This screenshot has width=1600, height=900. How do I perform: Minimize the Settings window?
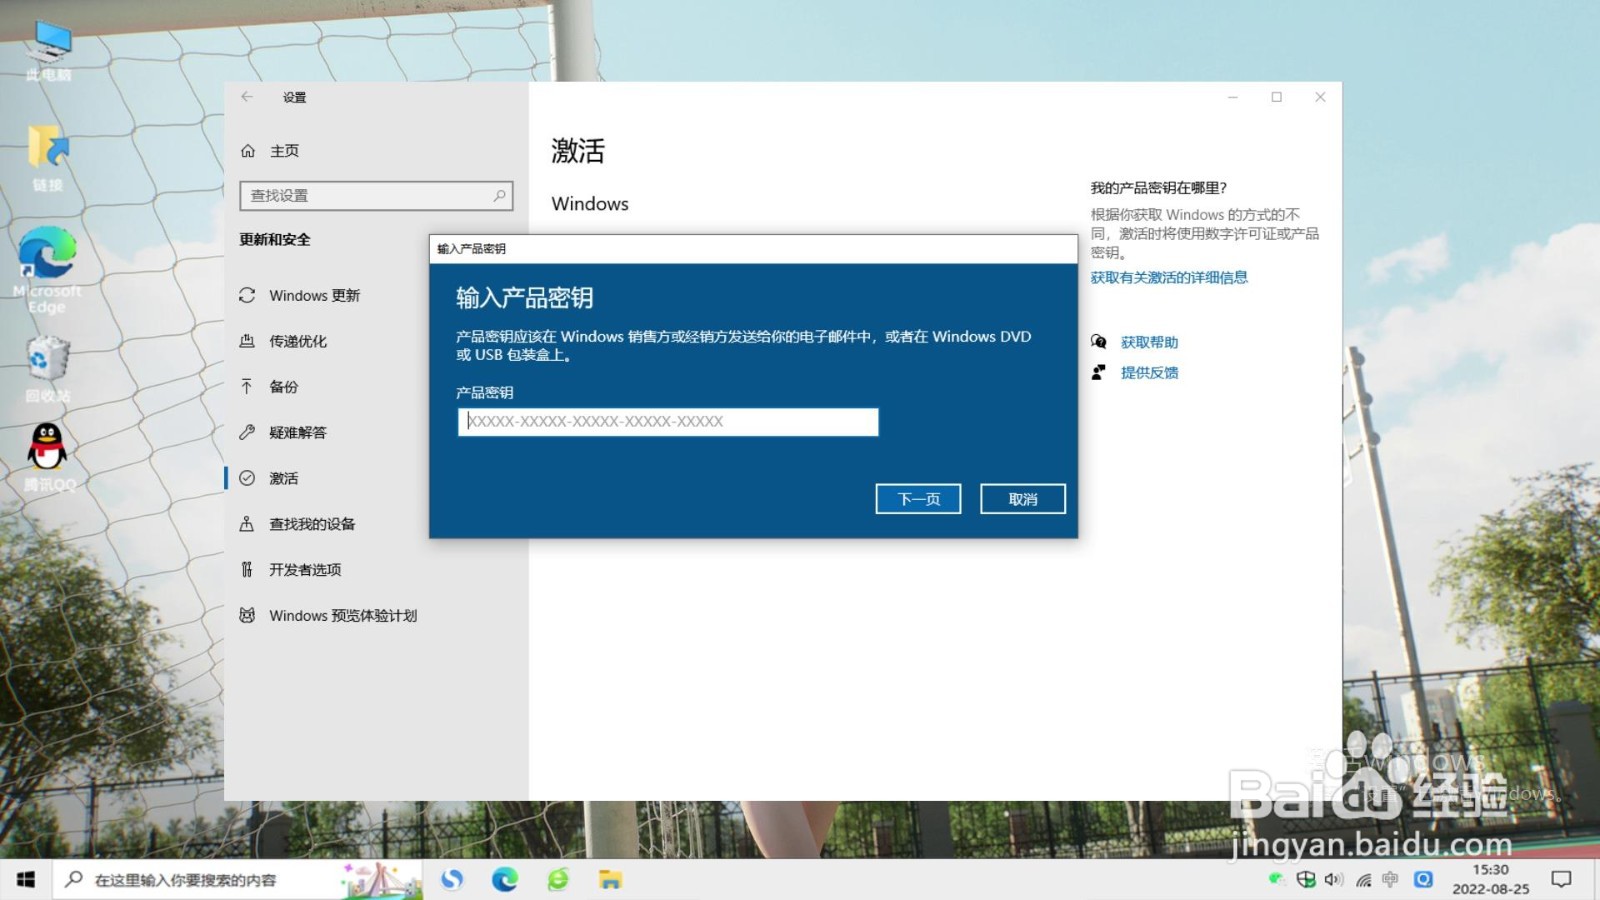[1233, 97]
